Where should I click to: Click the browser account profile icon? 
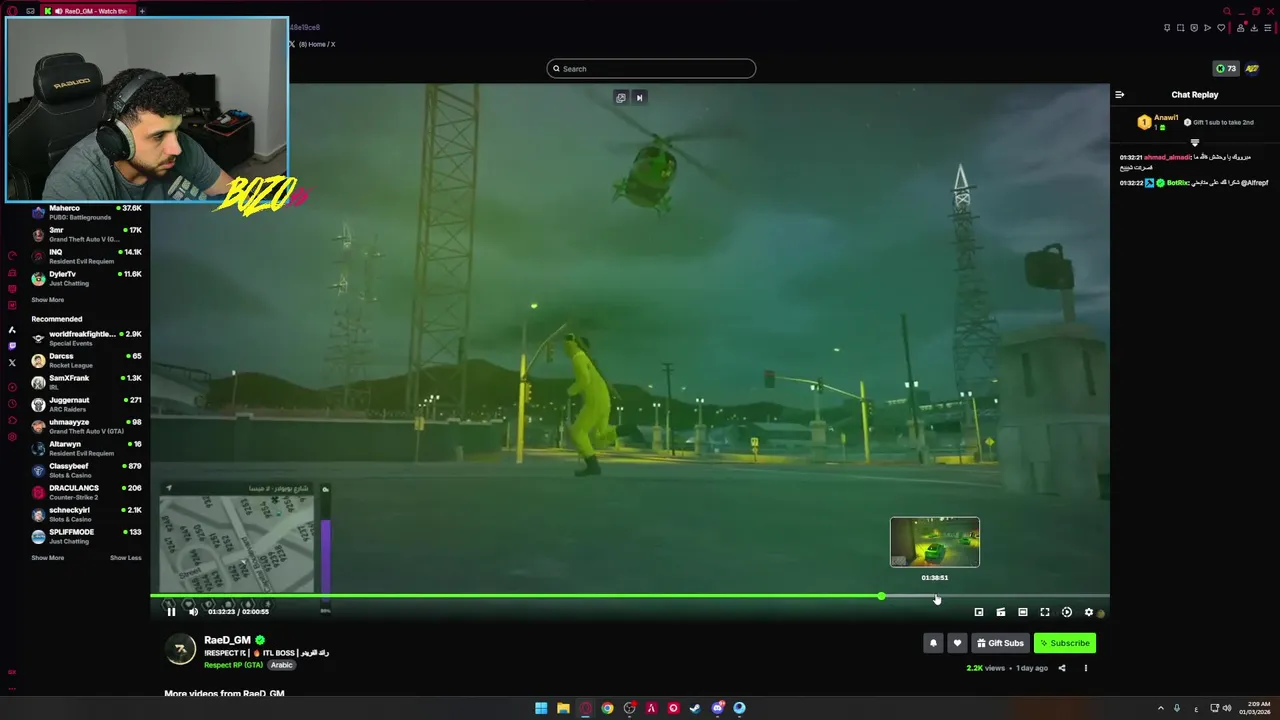(1240, 28)
